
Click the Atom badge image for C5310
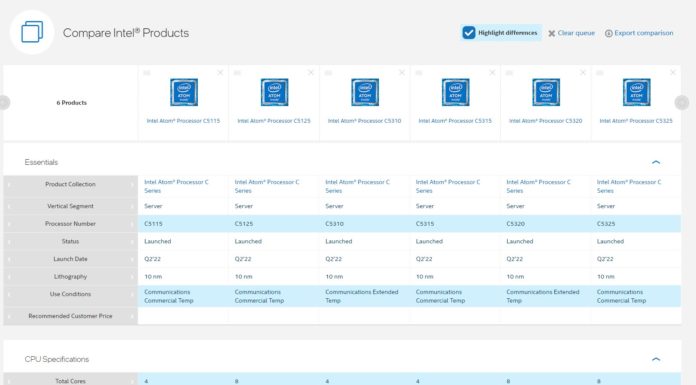click(x=365, y=92)
